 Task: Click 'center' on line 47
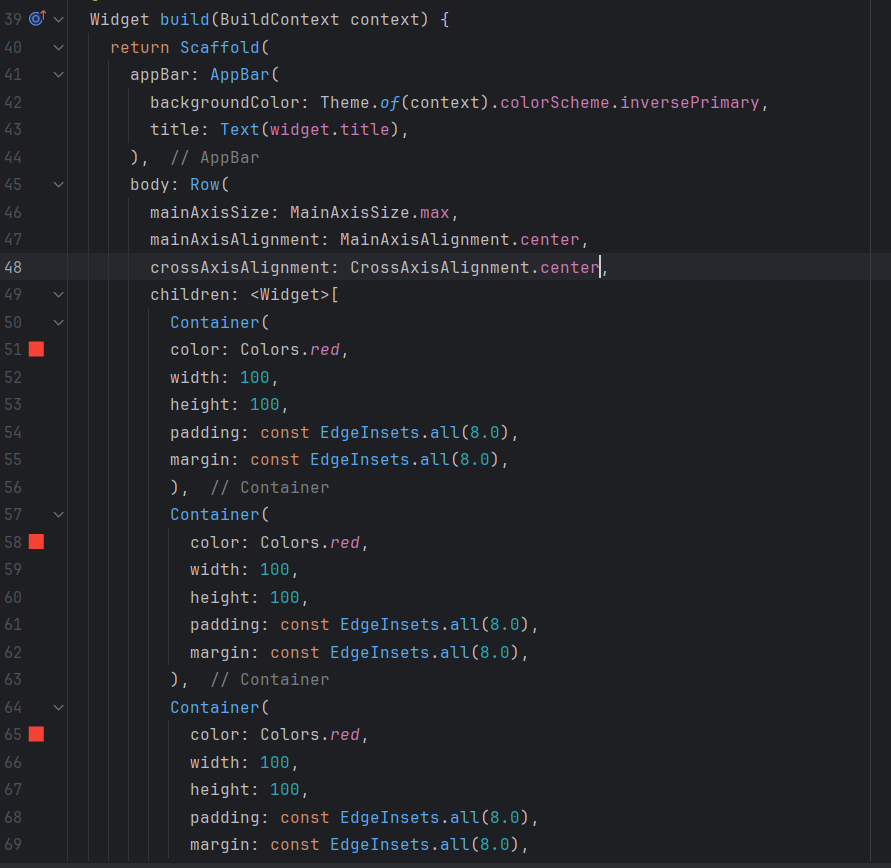(x=549, y=240)
